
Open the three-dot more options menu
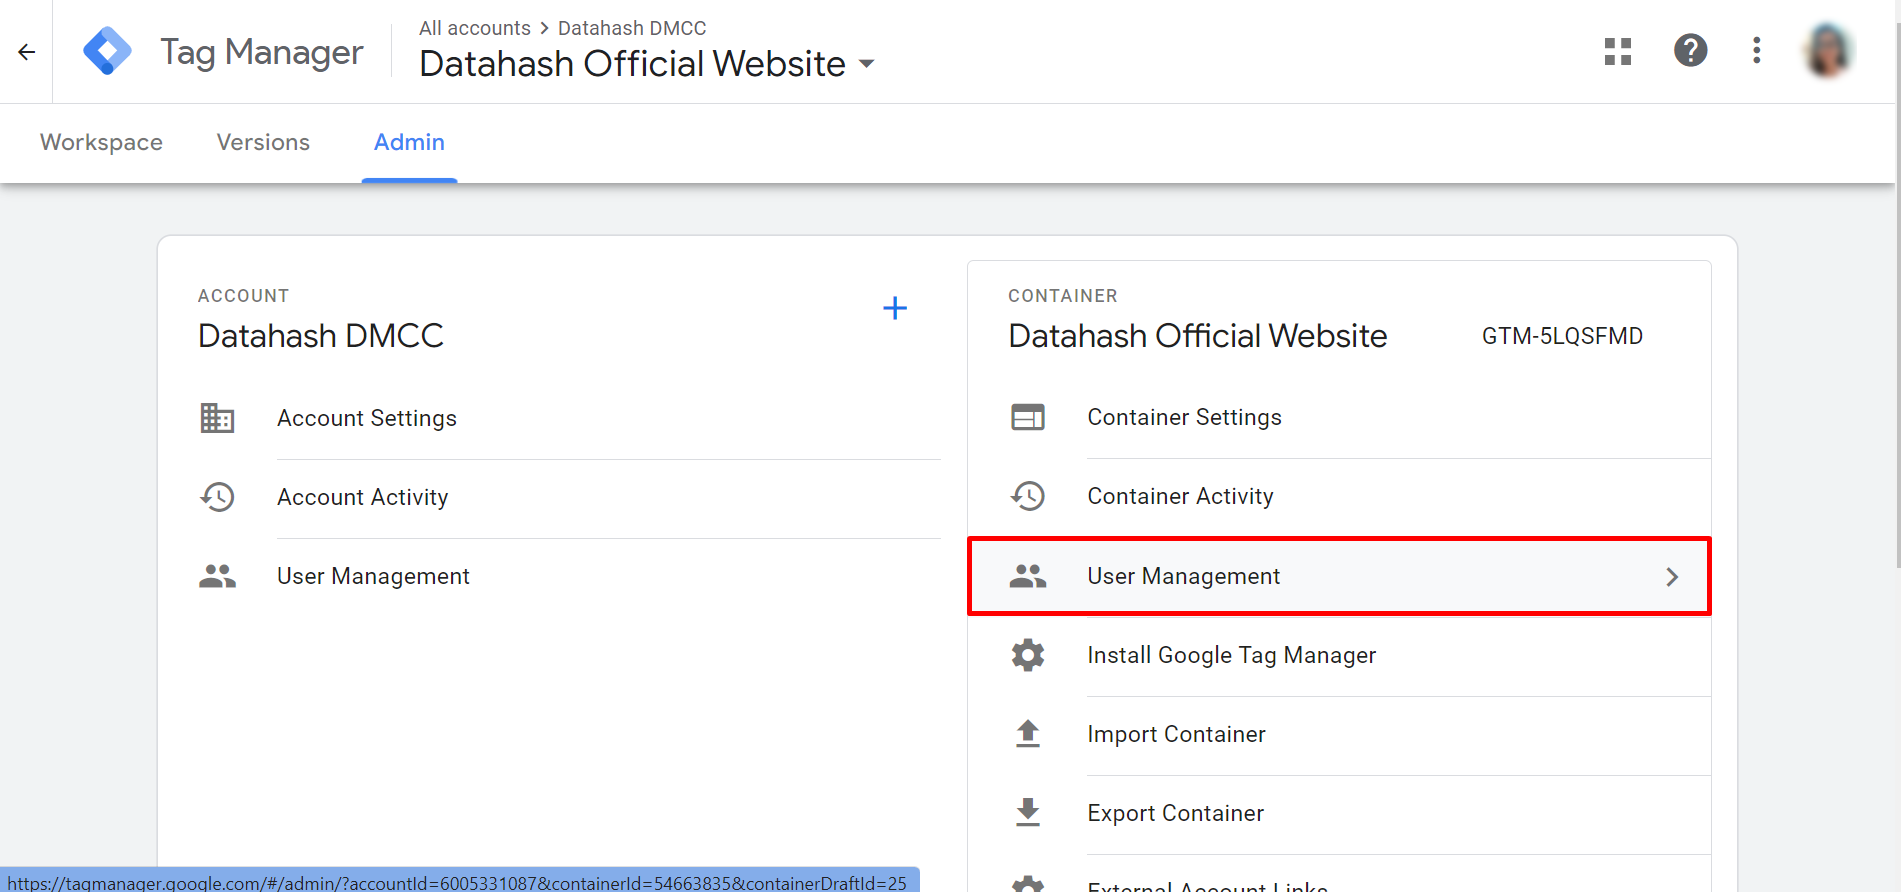click(1757, 50)
